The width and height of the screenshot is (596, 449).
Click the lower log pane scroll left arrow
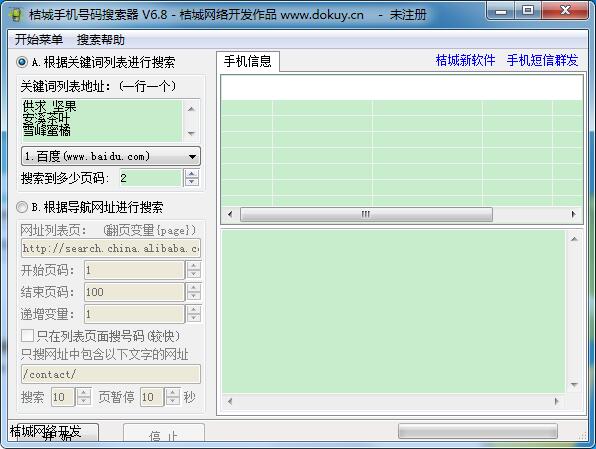[x=230, y=401]
